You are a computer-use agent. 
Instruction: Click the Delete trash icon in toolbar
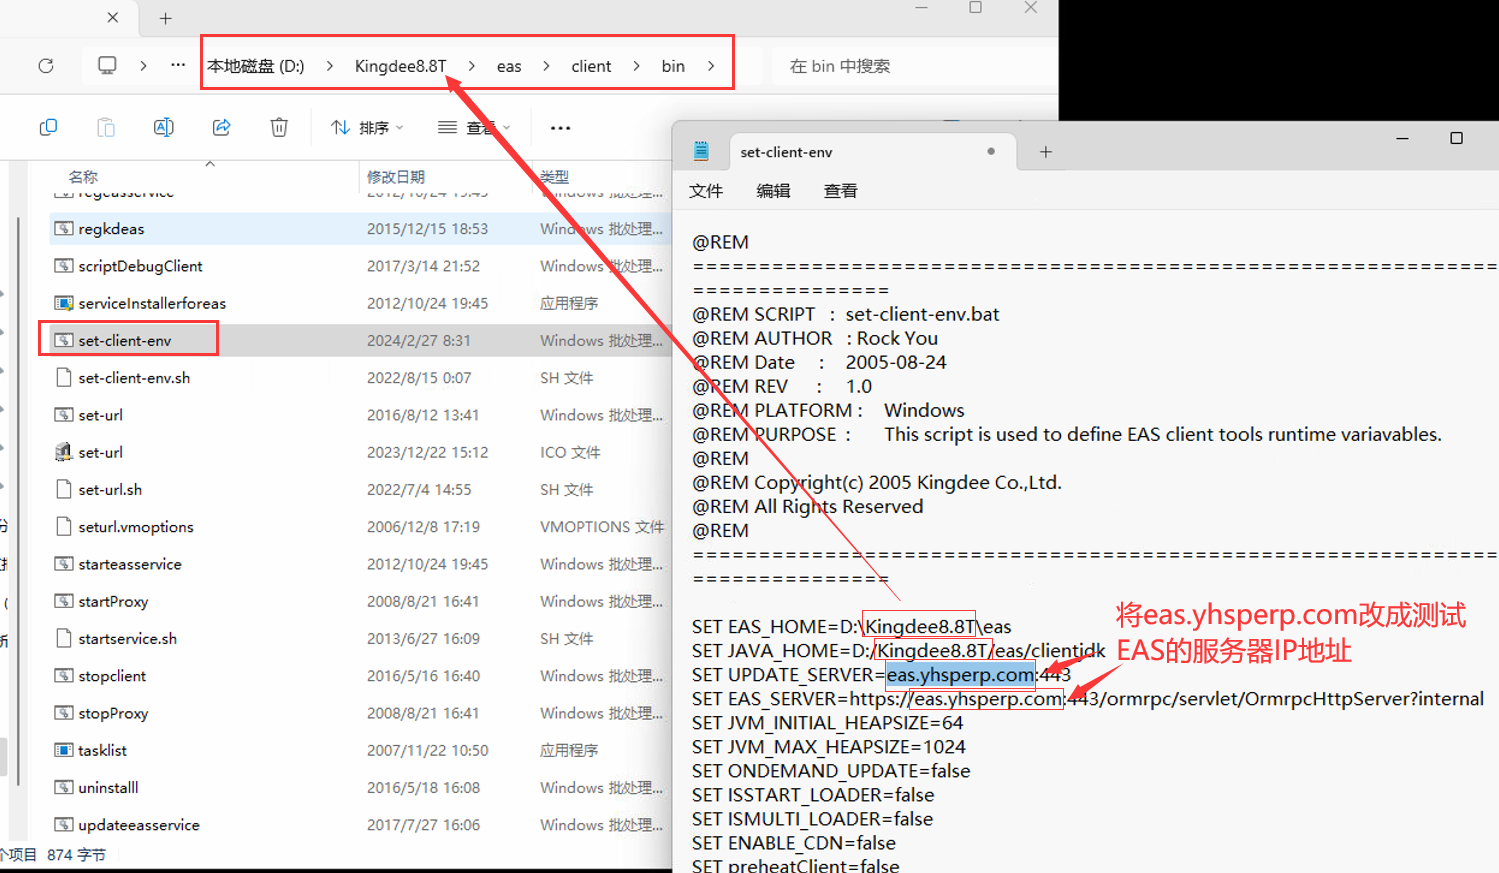[x=278, y=127]
